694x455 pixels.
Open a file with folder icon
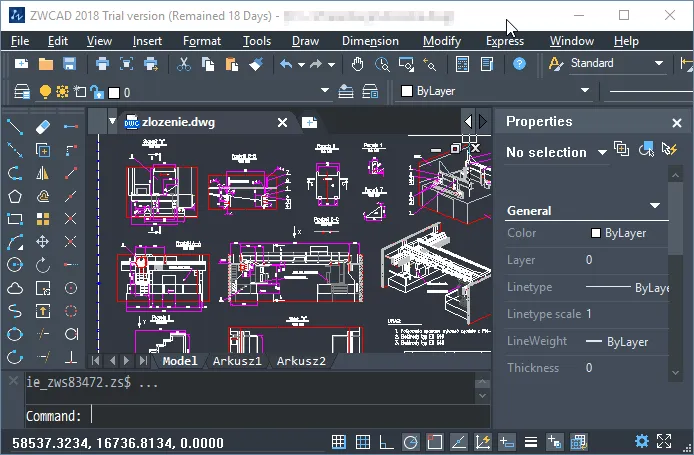[46, 64]
